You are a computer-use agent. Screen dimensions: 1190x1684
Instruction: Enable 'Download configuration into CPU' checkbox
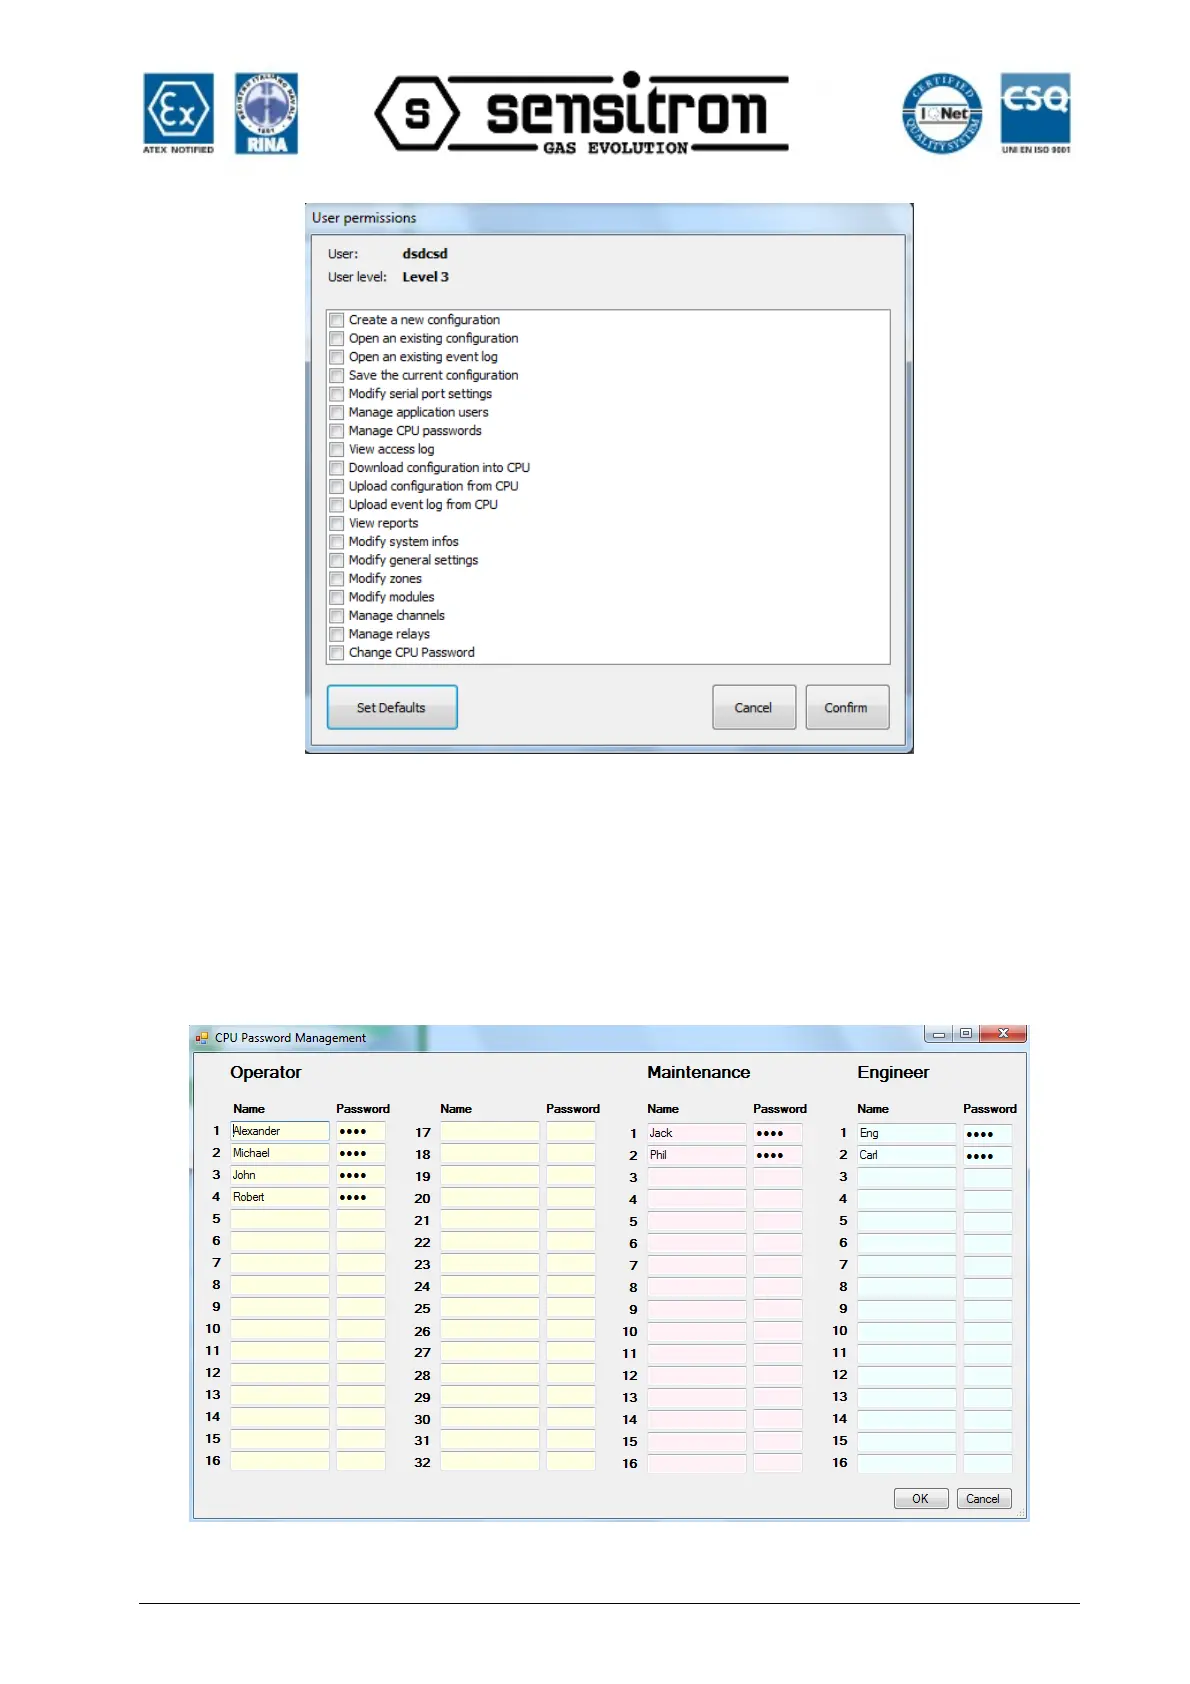337,468
